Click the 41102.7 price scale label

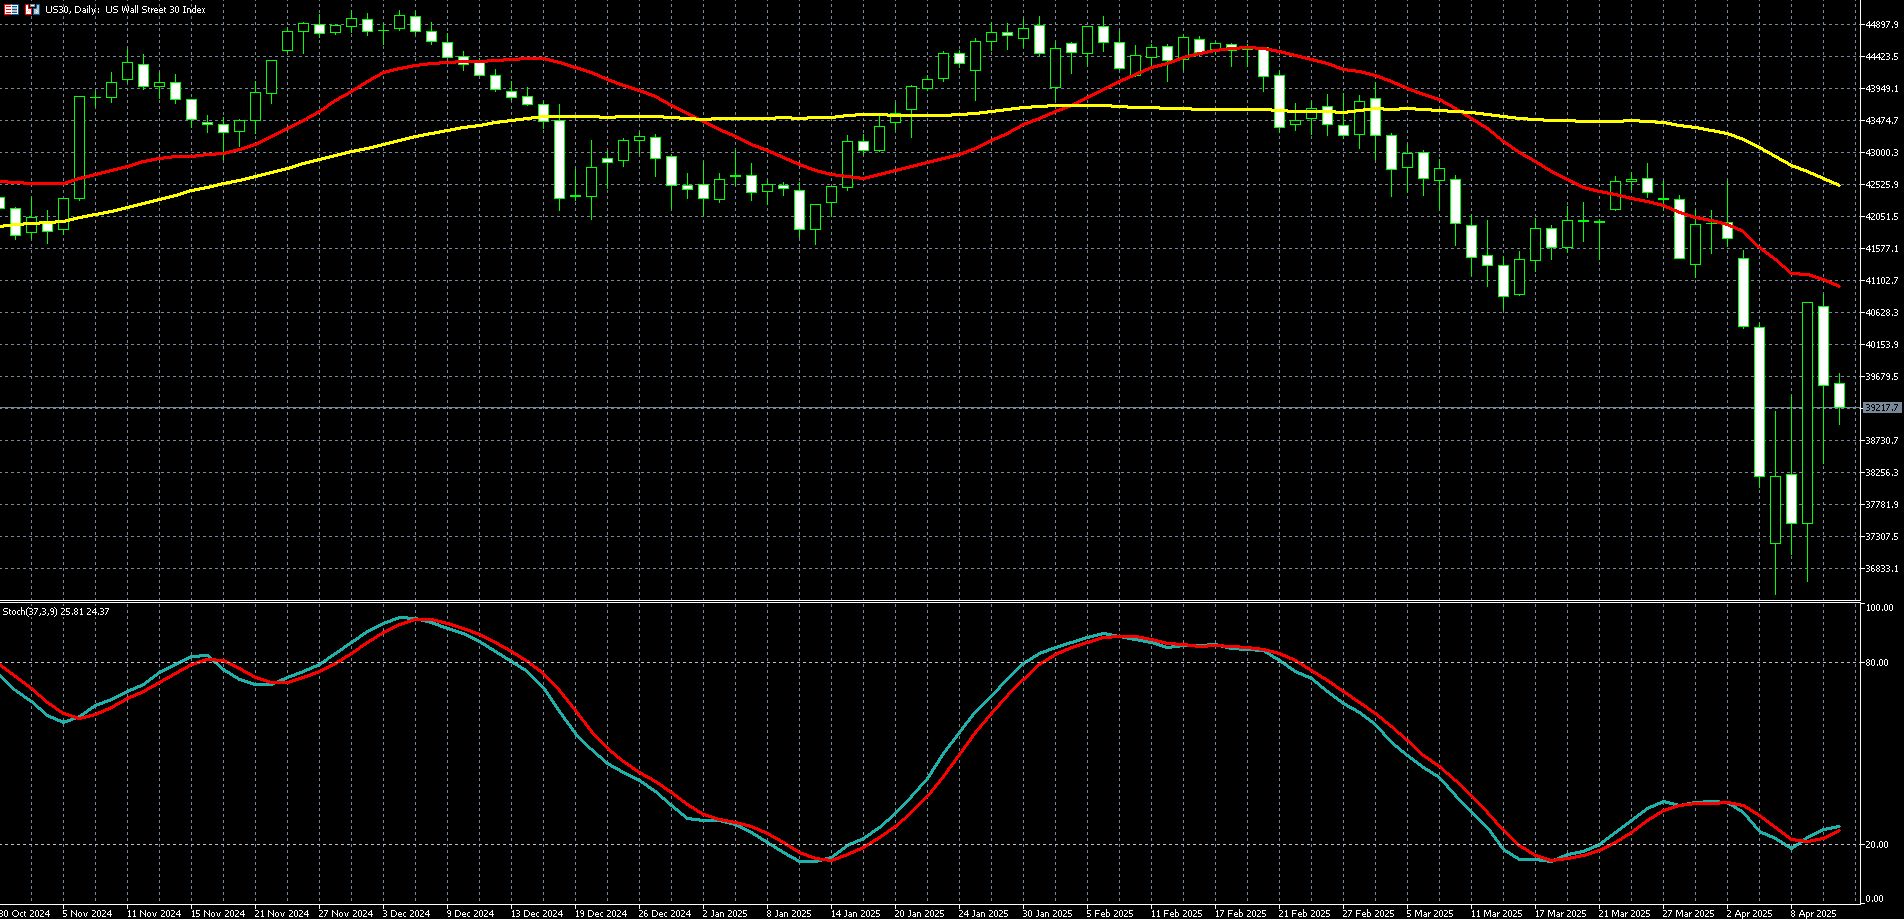(1881, 281)
